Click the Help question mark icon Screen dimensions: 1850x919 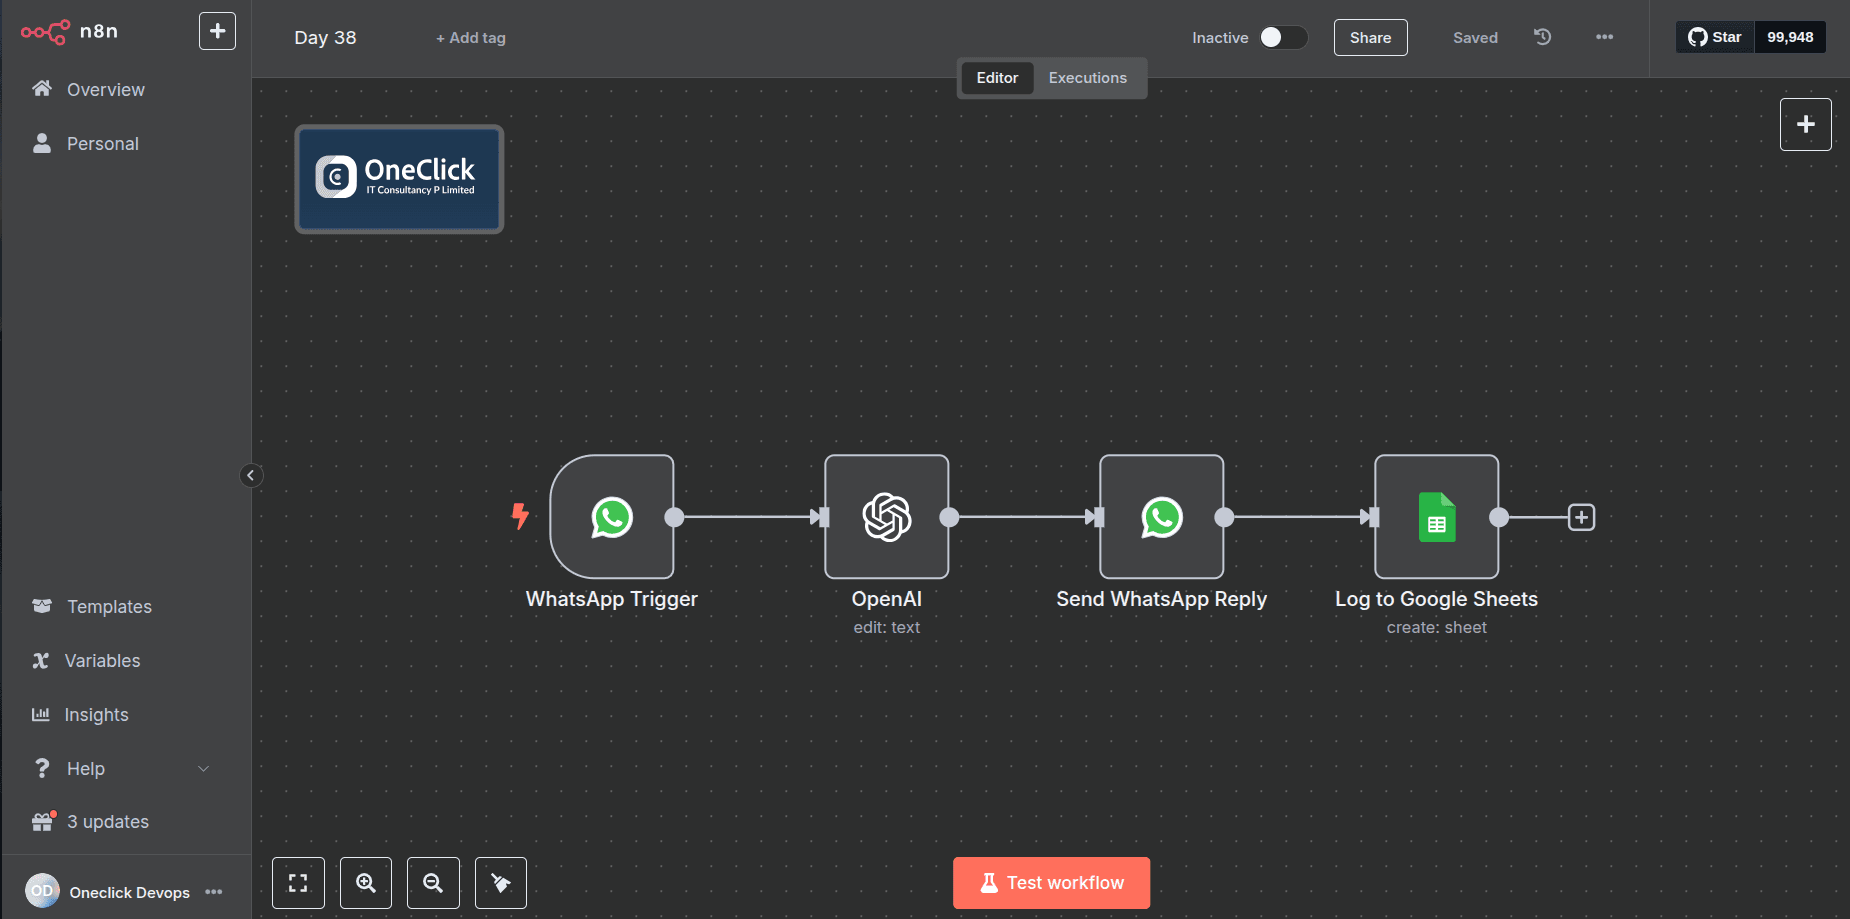pos(42,768)
